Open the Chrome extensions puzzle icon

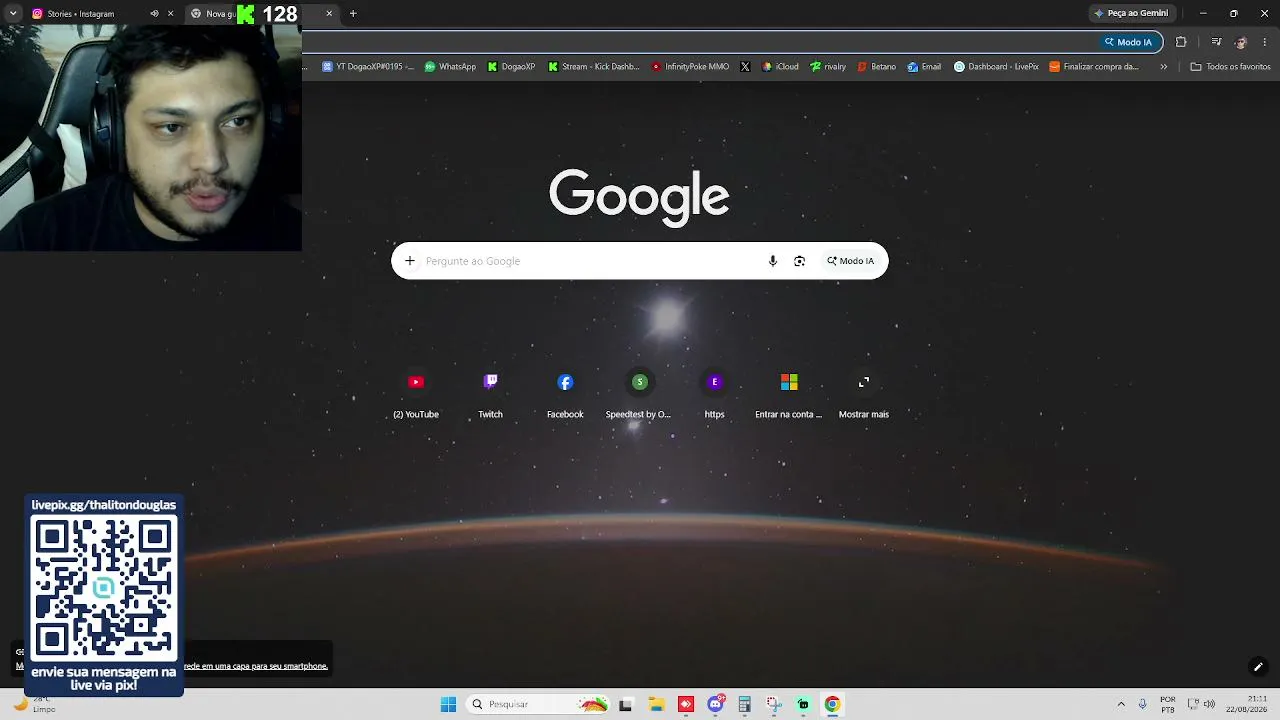click(1181, 42)
